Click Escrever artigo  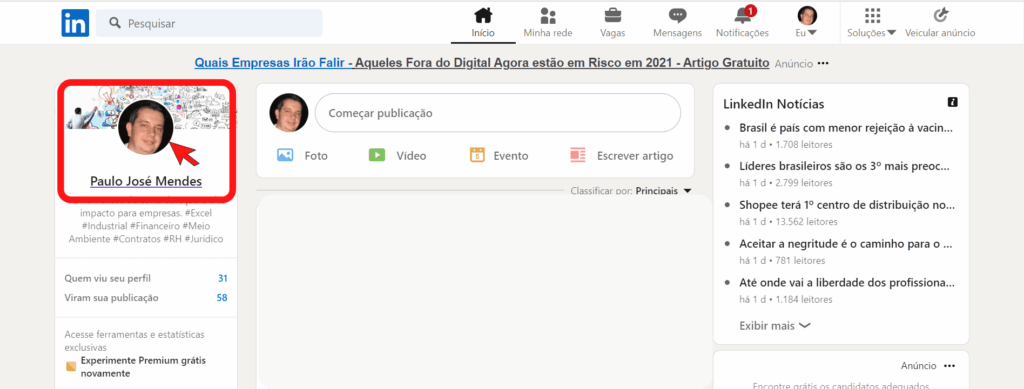click(x=621, y=156)
